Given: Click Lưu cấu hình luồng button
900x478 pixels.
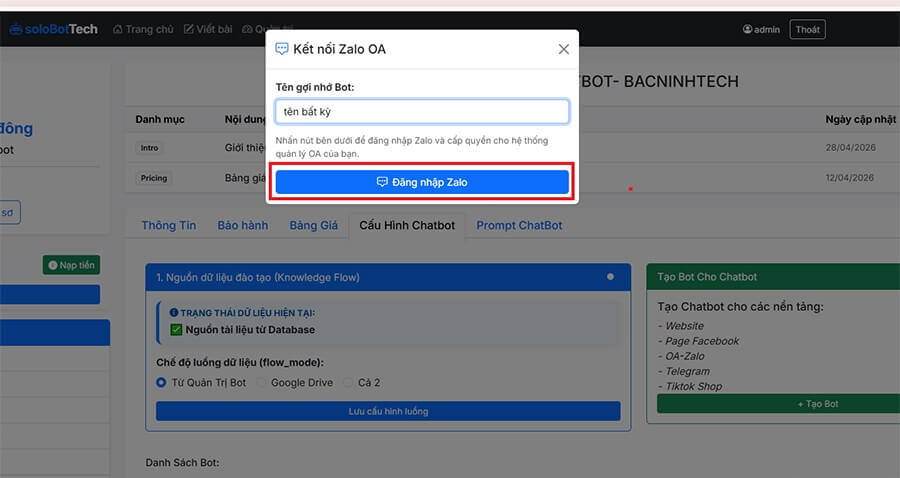Looking at the screenshot, I should click(x=388, y=411).
